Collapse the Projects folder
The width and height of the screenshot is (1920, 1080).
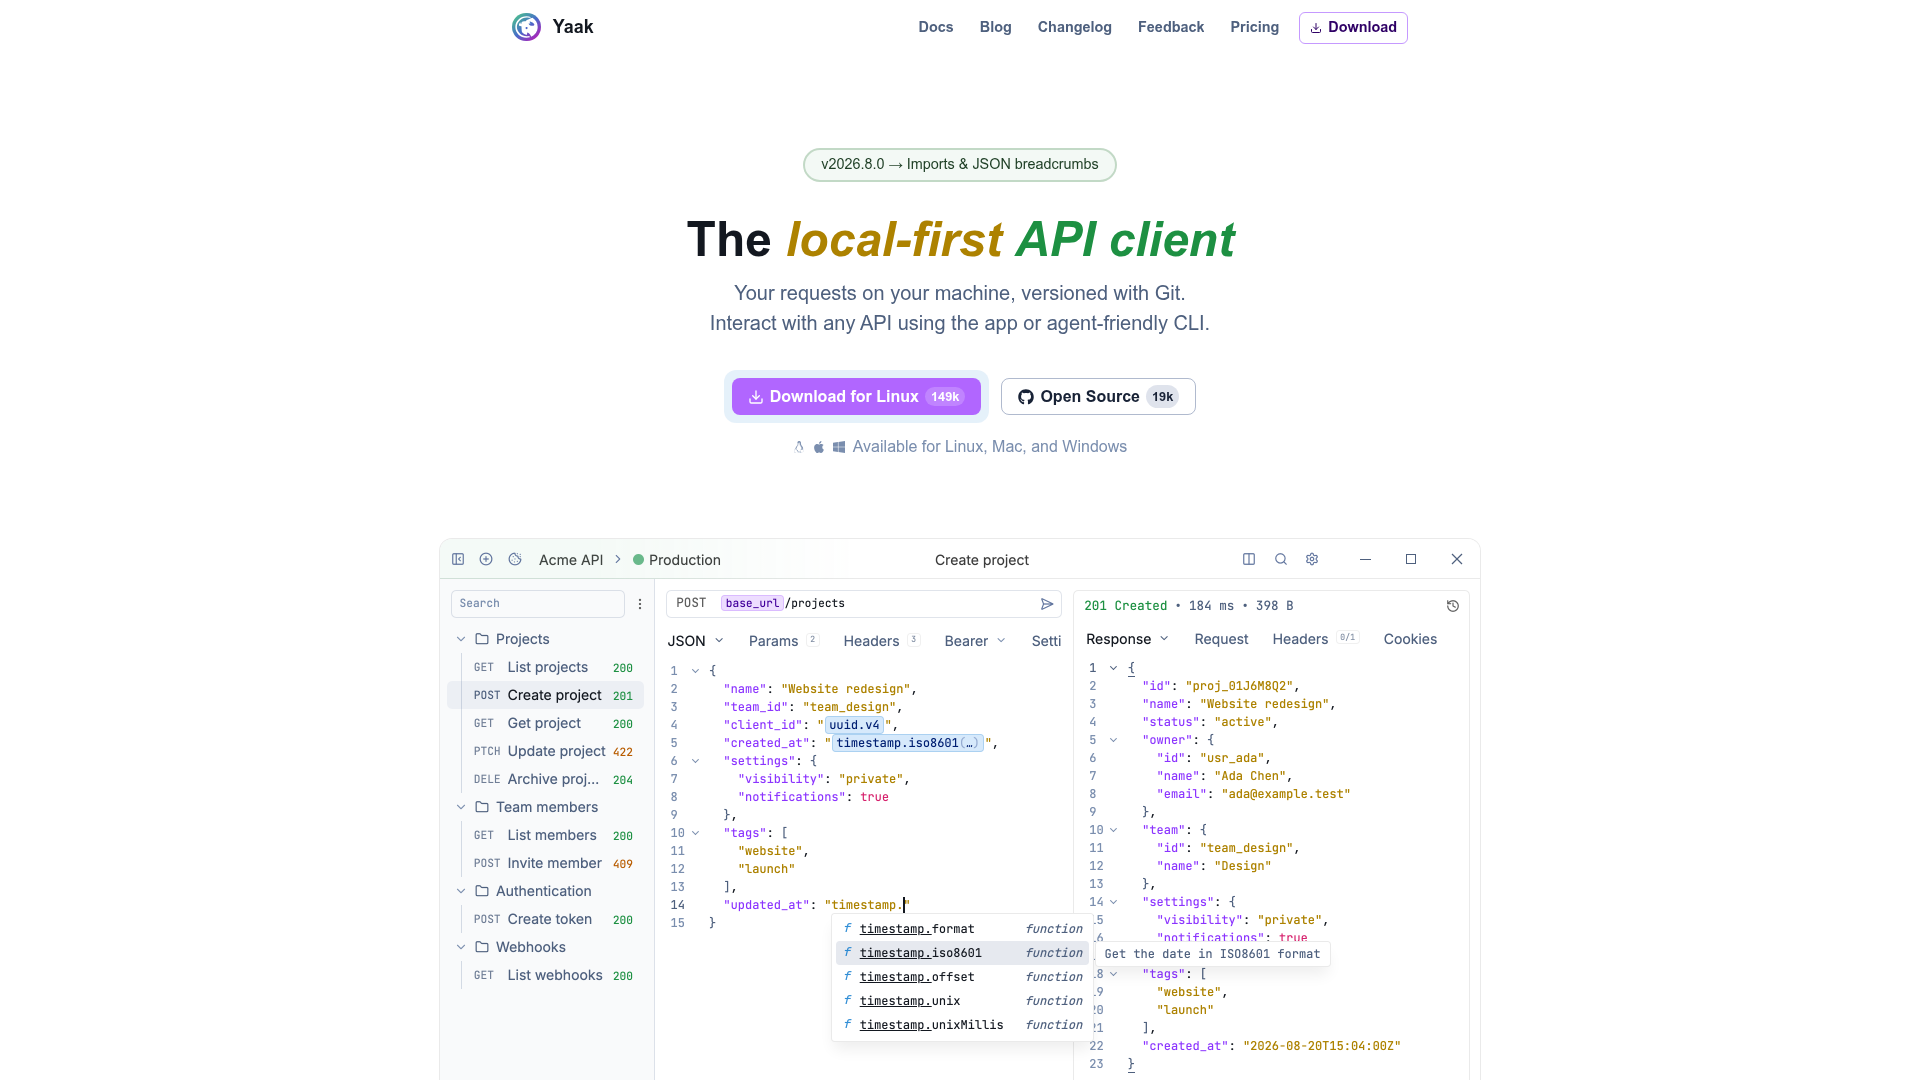(x=461, y=639)
